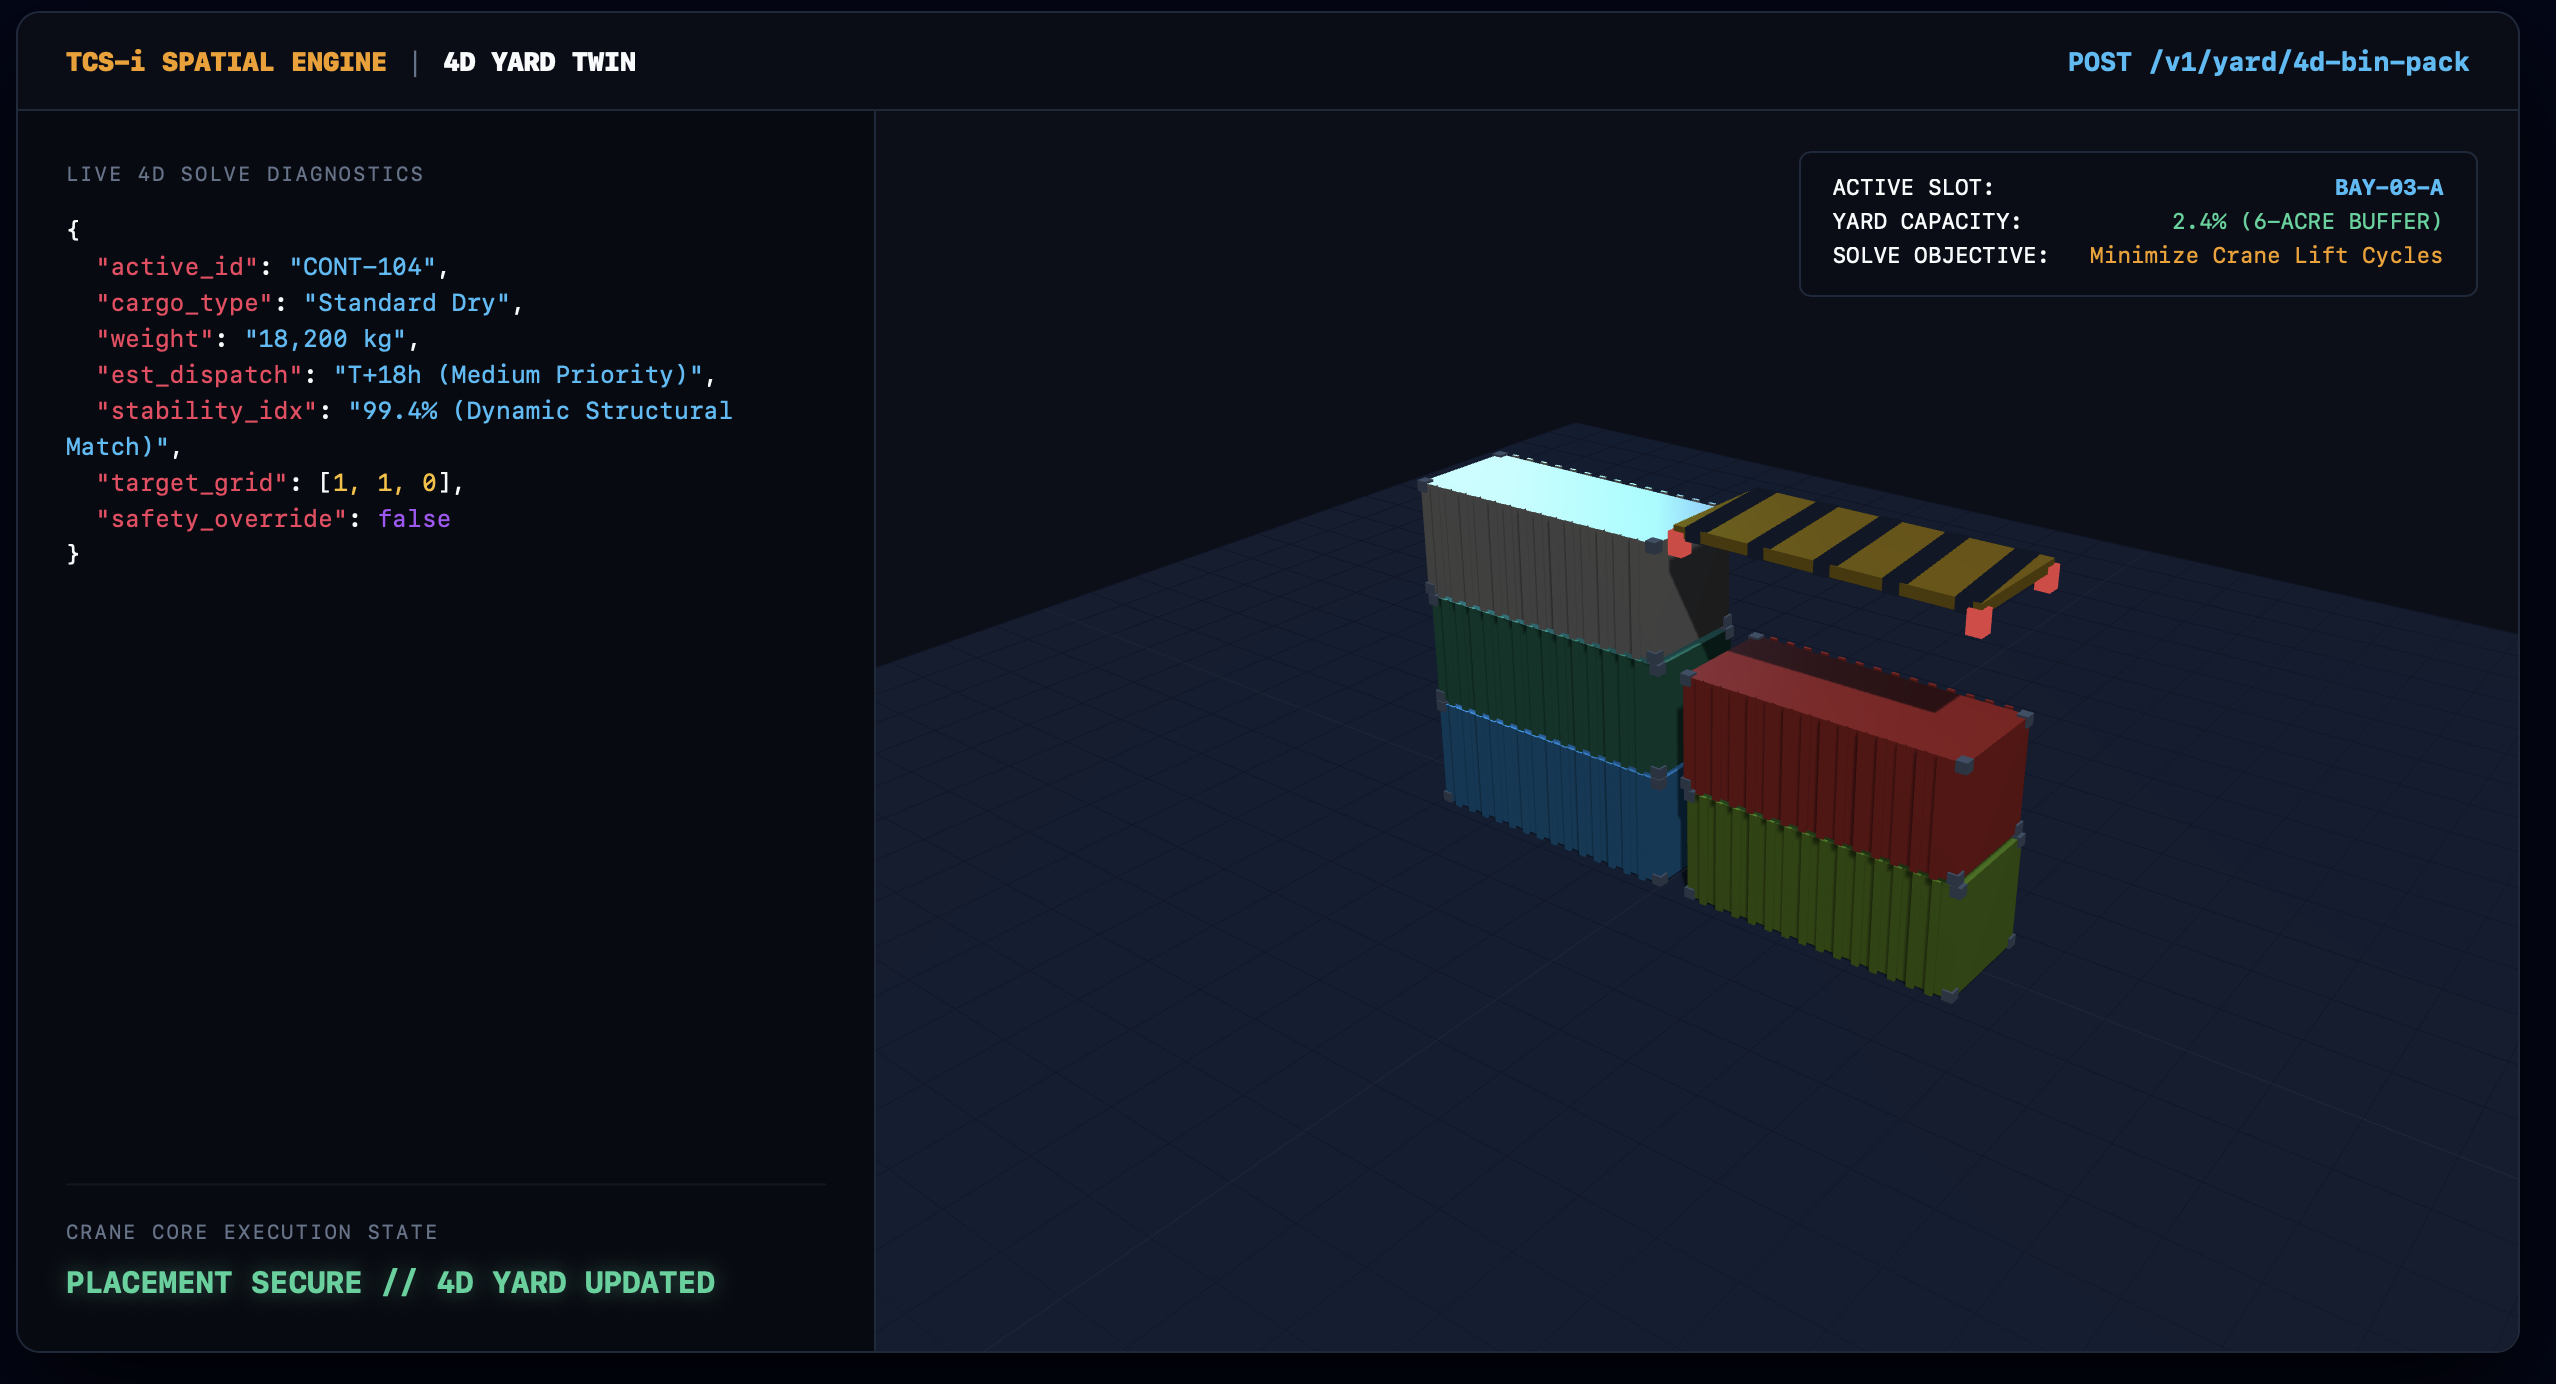The height and width of the screenshot is (1384, 2556).
Task: Select the "CONT-104" active_id value
Action: pyautogui.click(x=363, y=267)
